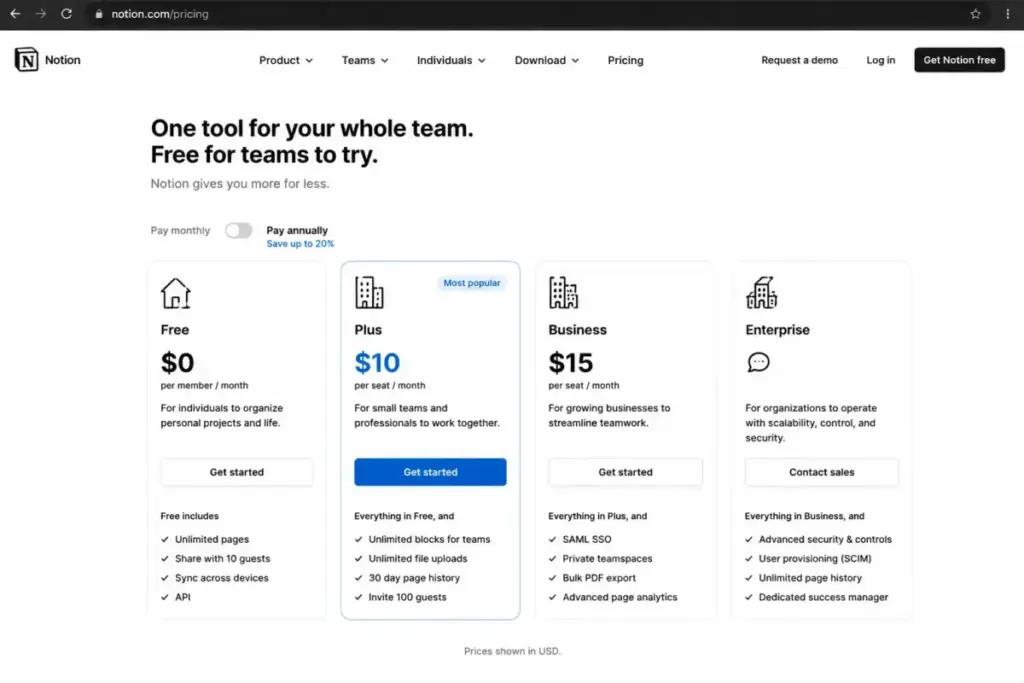Click the 'Free includes' heading
This screenshot has height=683, width=1024.
pos(189,516)
